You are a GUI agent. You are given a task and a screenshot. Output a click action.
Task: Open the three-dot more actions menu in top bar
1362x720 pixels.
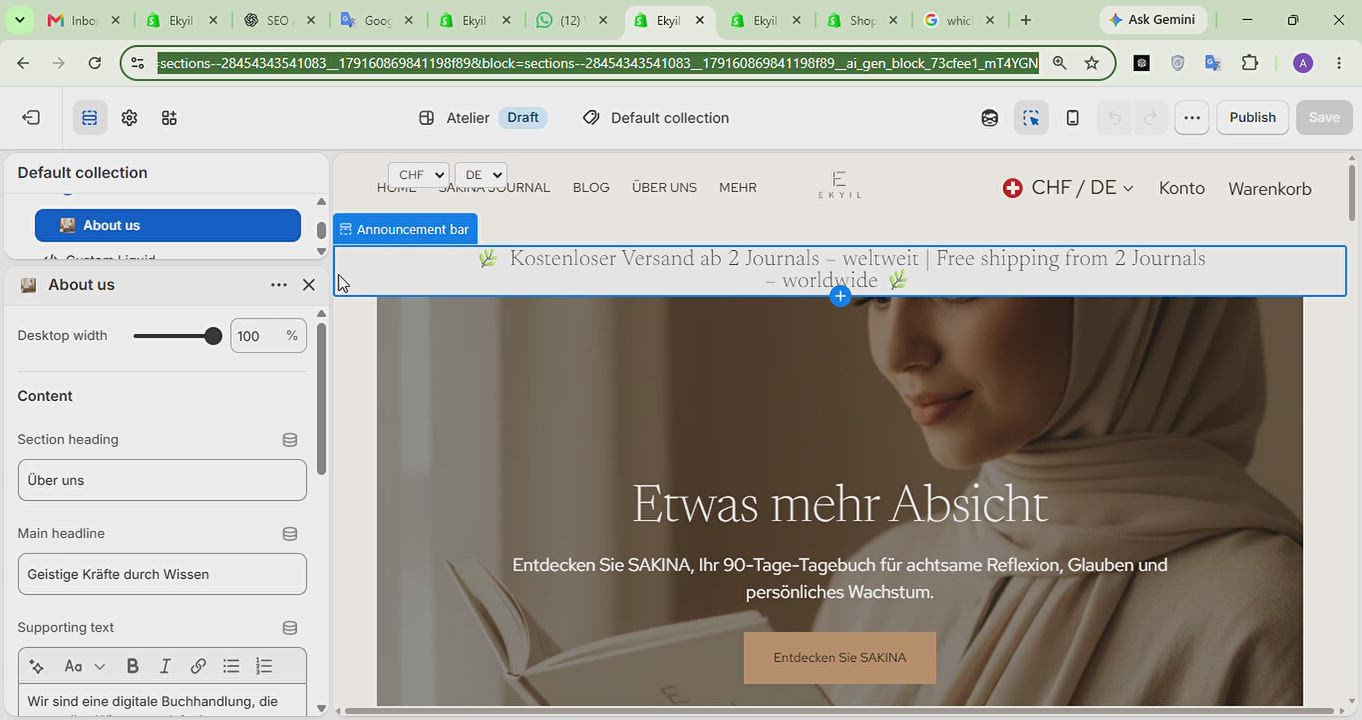pos(1191,118)
